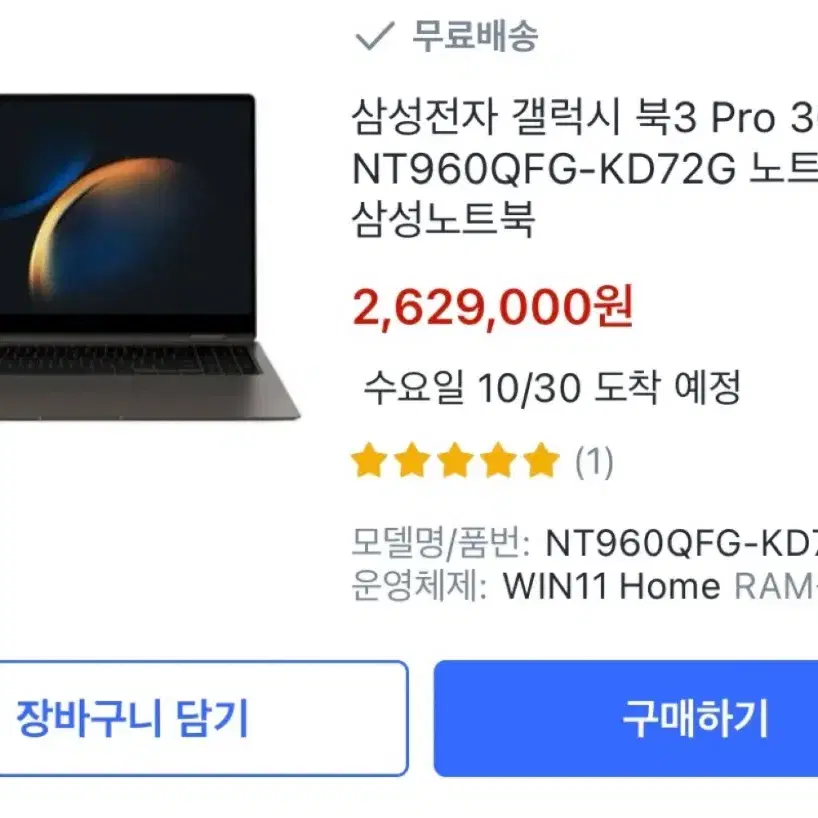Click the 모델명/품번 model number line
The image size is (818, 818).
coord(585,543)
